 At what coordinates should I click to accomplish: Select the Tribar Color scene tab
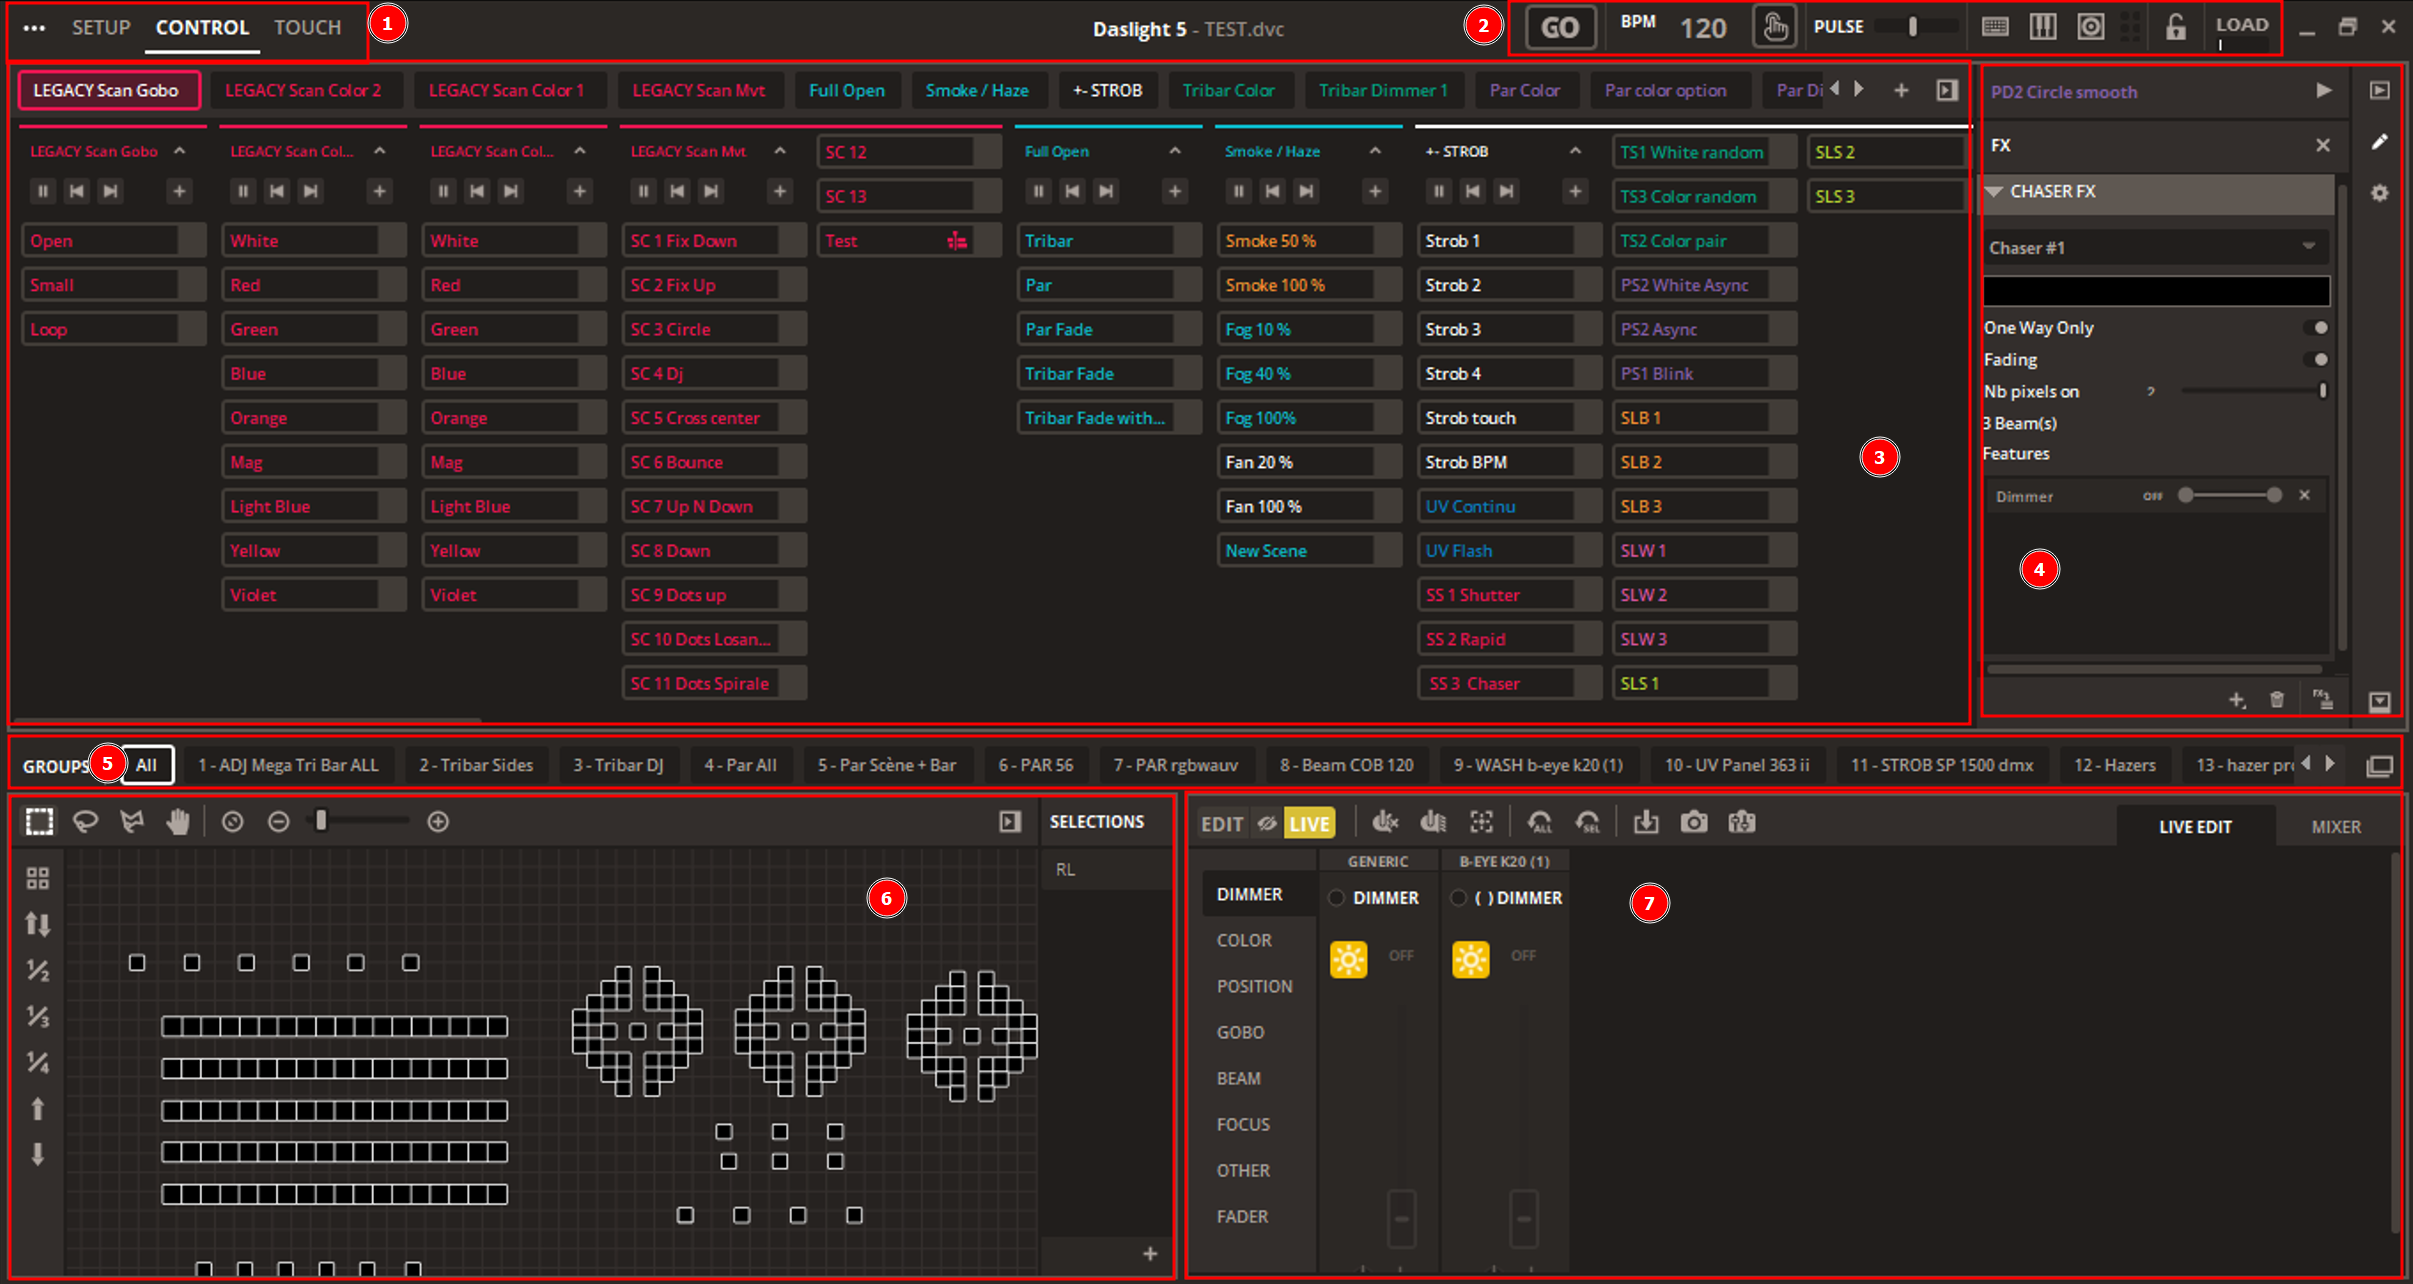(1228, 90)
